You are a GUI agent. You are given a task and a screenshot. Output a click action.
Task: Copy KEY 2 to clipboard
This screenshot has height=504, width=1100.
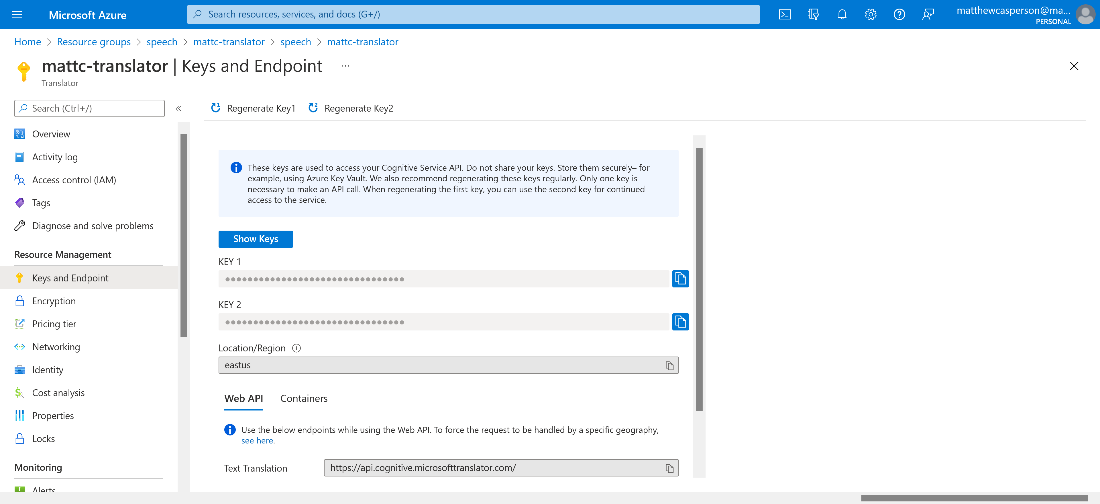pos(680,321)
